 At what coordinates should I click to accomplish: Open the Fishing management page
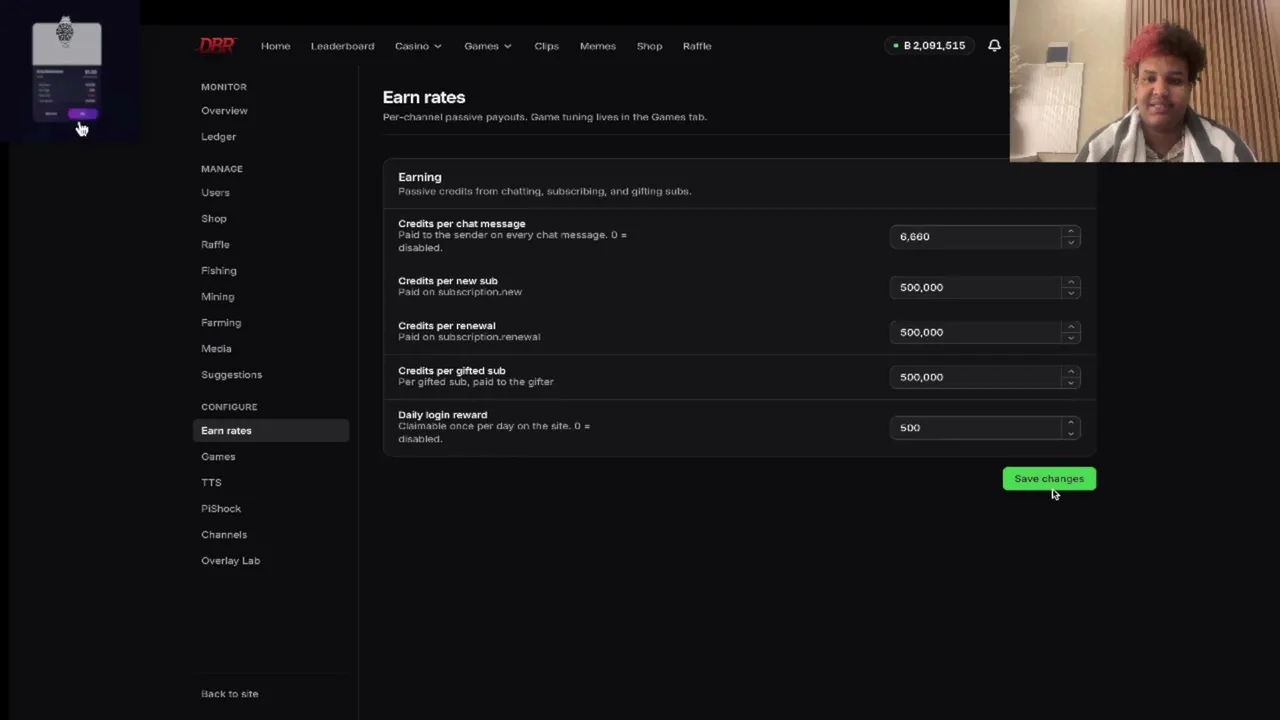219,270
